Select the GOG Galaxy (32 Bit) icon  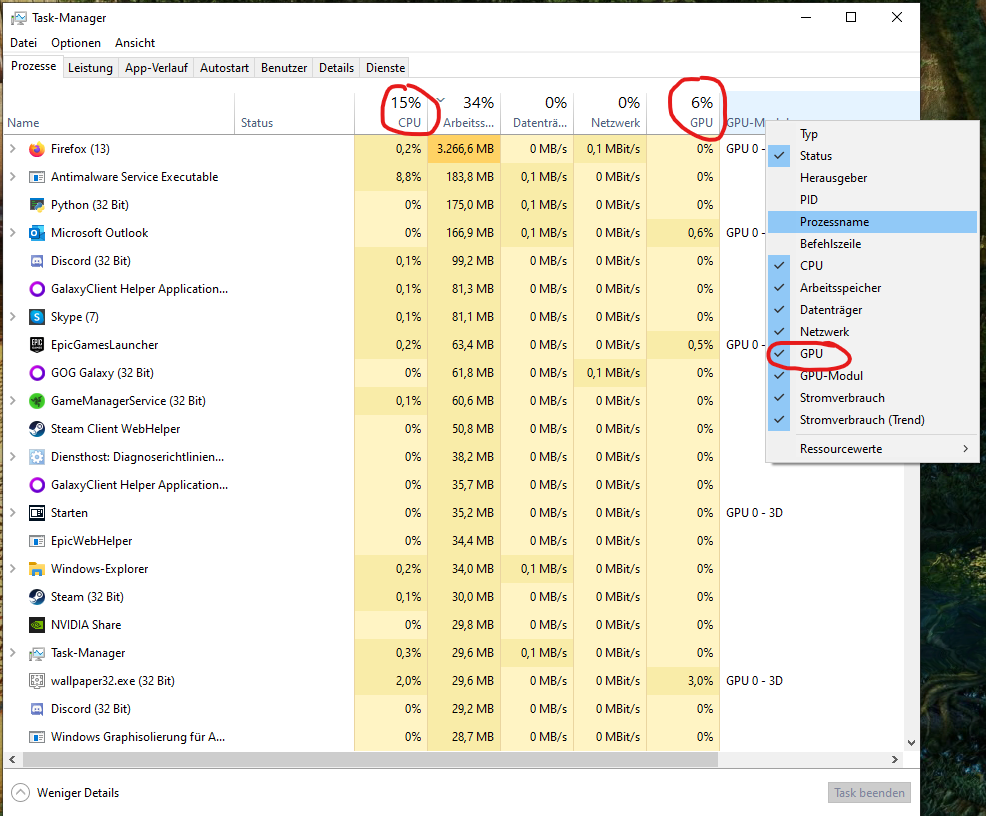(x=37, y=373)
